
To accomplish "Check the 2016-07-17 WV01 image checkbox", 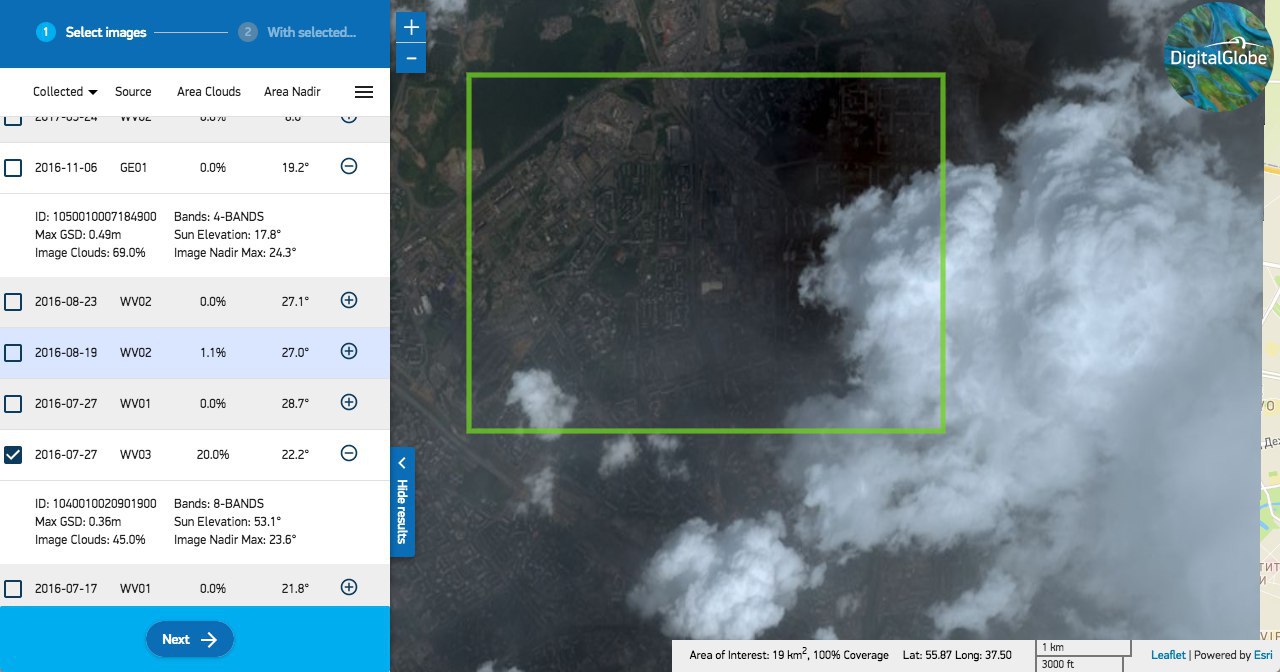I will coord(13,589).
